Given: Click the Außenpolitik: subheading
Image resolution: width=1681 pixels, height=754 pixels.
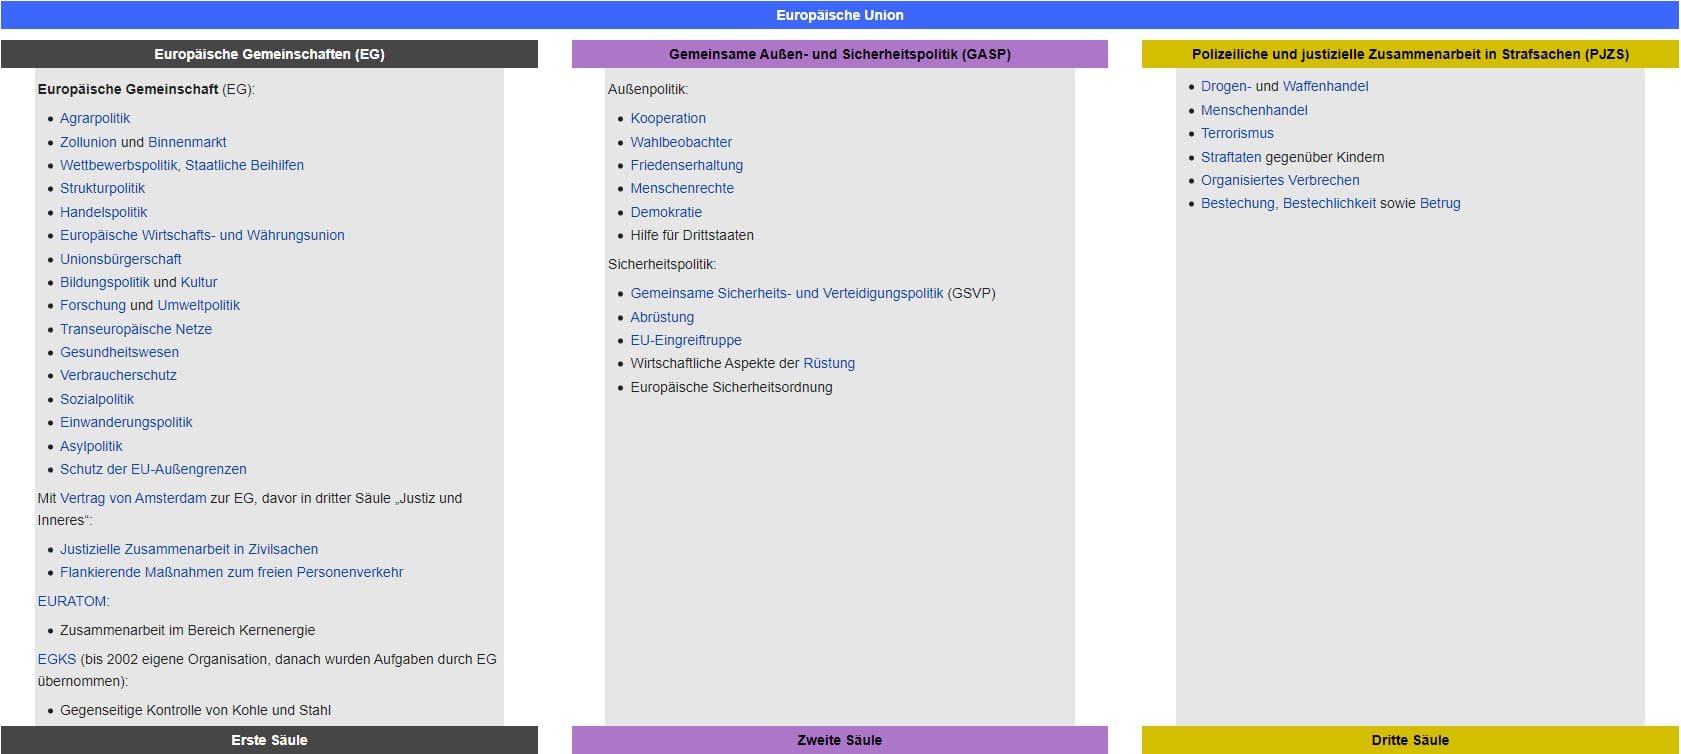Looking at the screenshot, I should 648,89.
